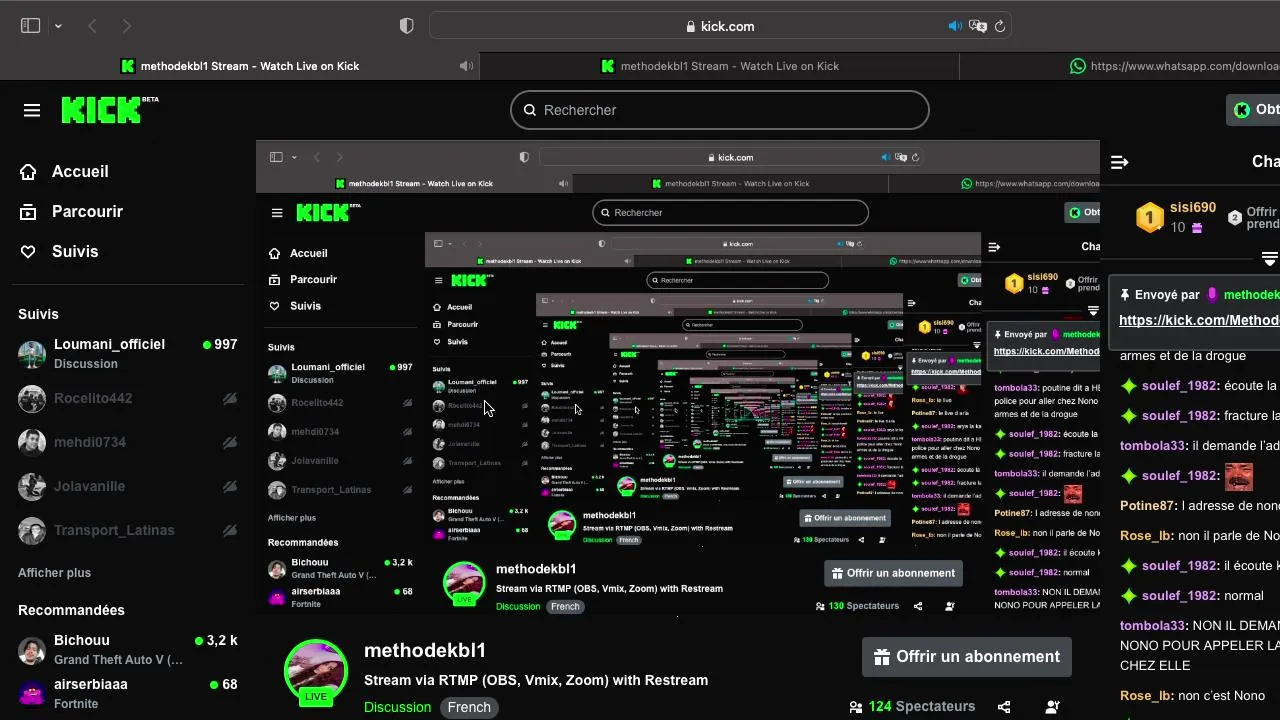Screen dimensions: 1280x720
Task: Open Suivis with the heart in the outer sidebar
Action: click(x=59, y=252)
